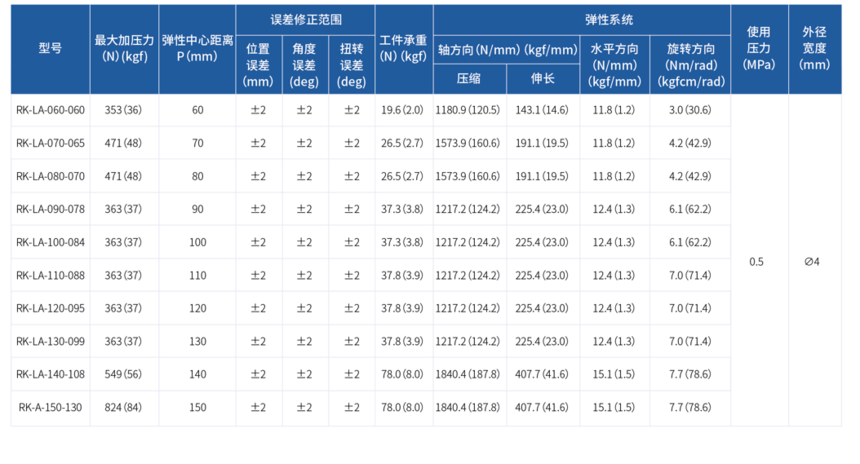Click center distance value 150

(197, 408)
